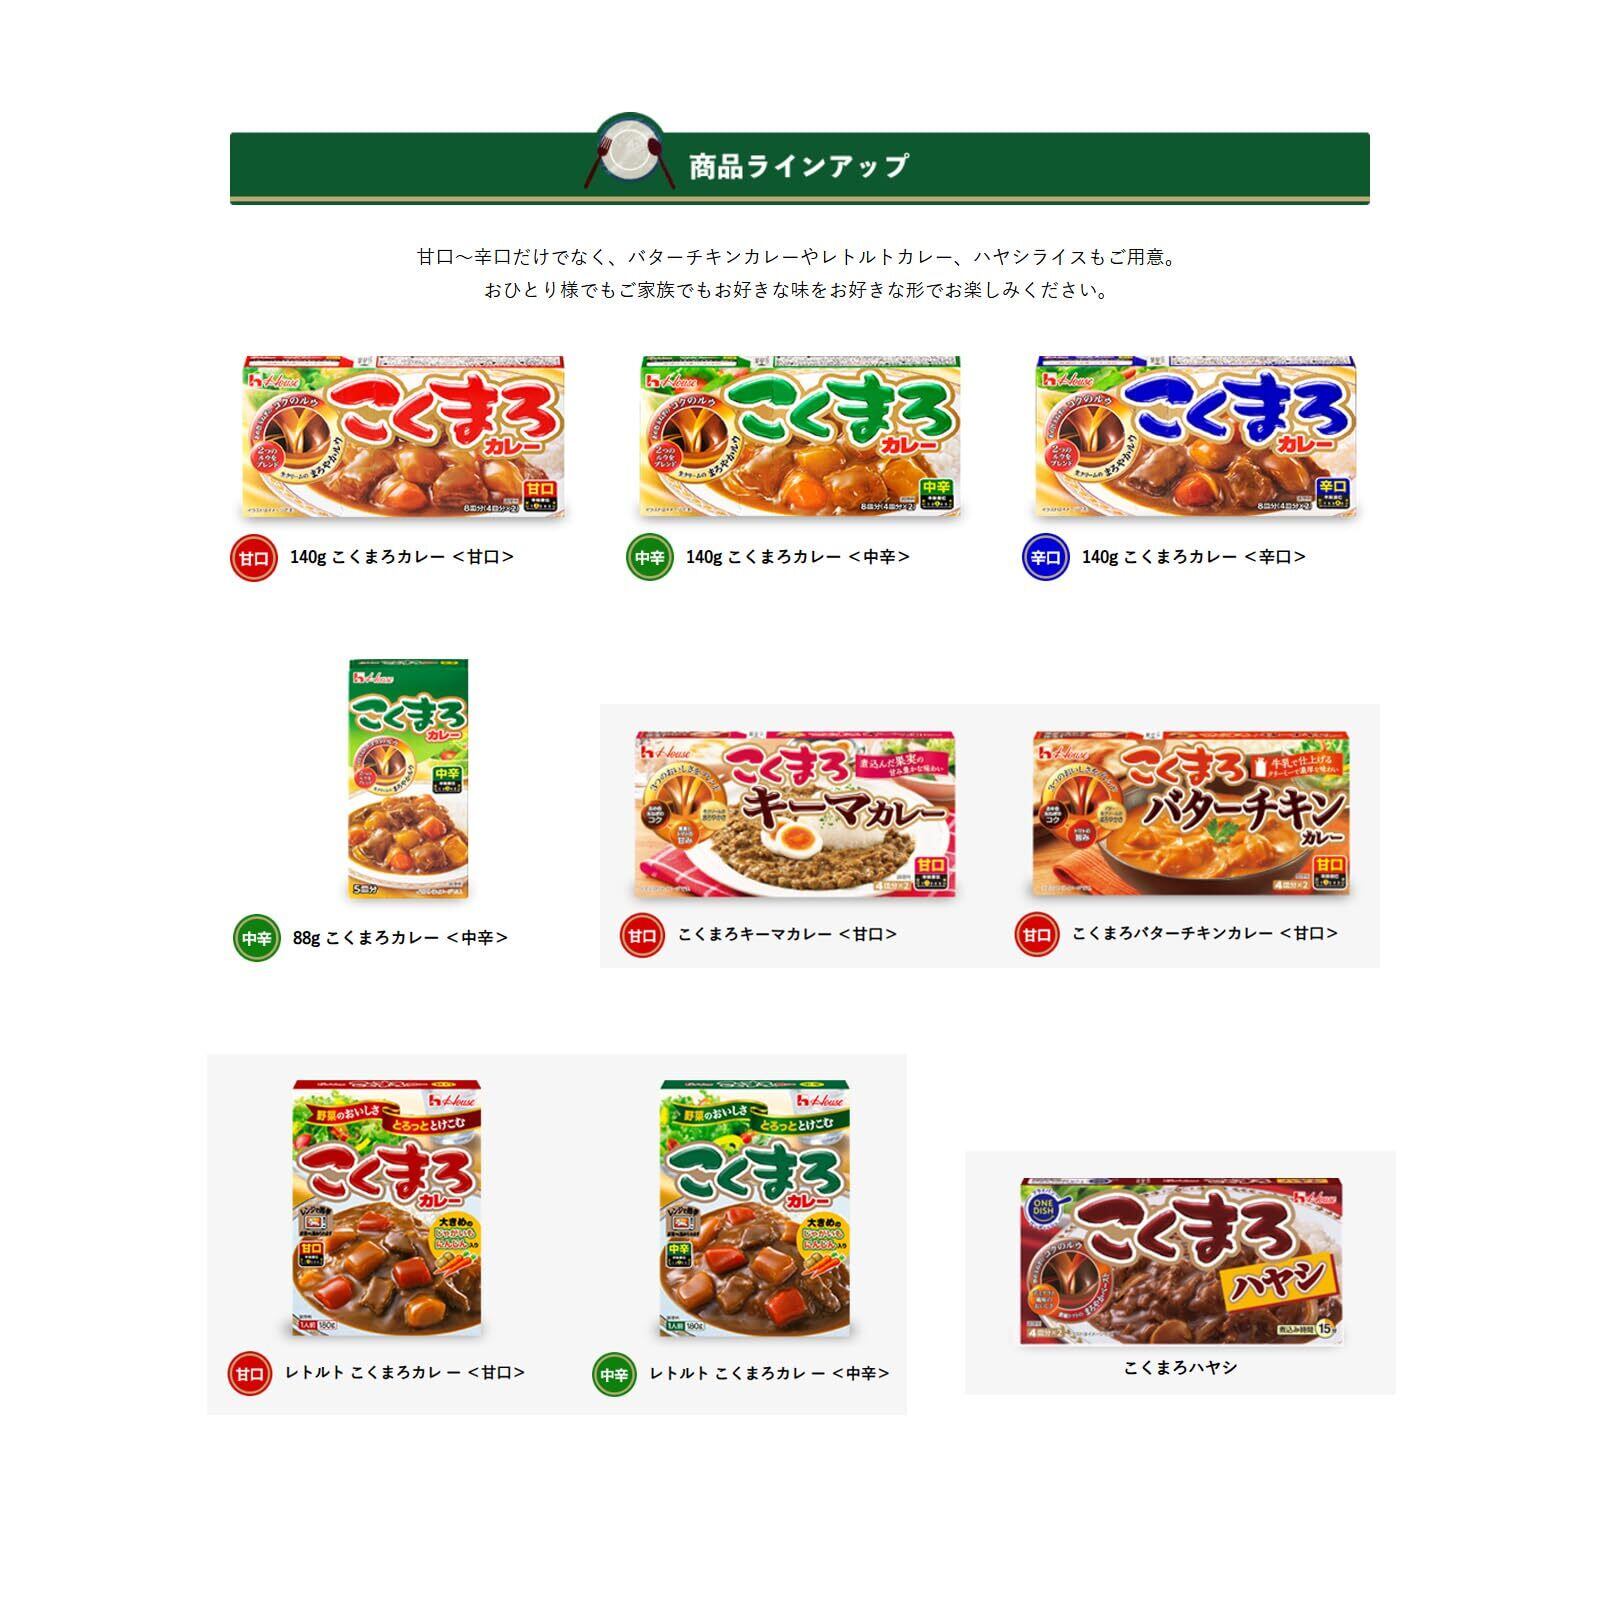Open the レトルト こくまろカレー 甘口 box image
Viewport: 1600px width, 1600px height.
click(386, 1206)
